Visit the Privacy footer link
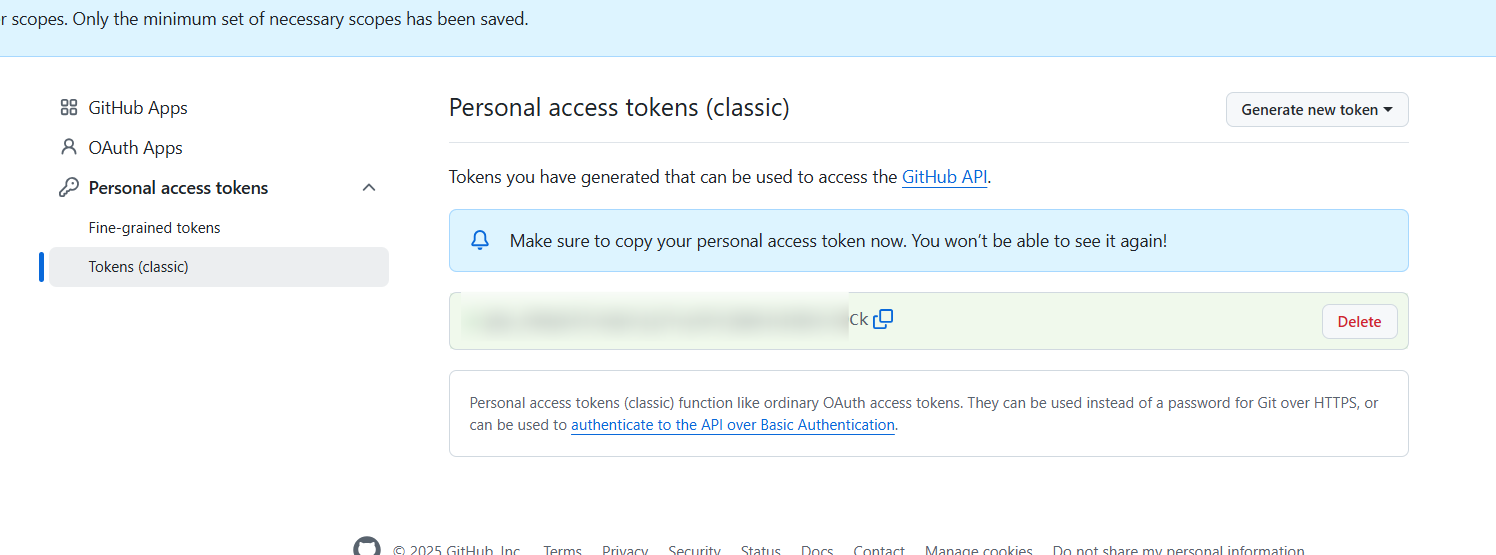Screen dimensions: 1496x555 pos(625,550)
